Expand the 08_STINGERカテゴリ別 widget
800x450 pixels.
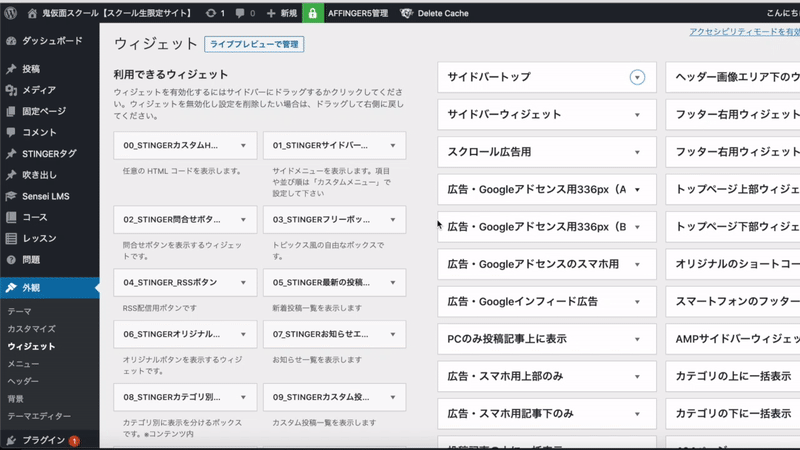pyautogui.click(x=243, y=397)
